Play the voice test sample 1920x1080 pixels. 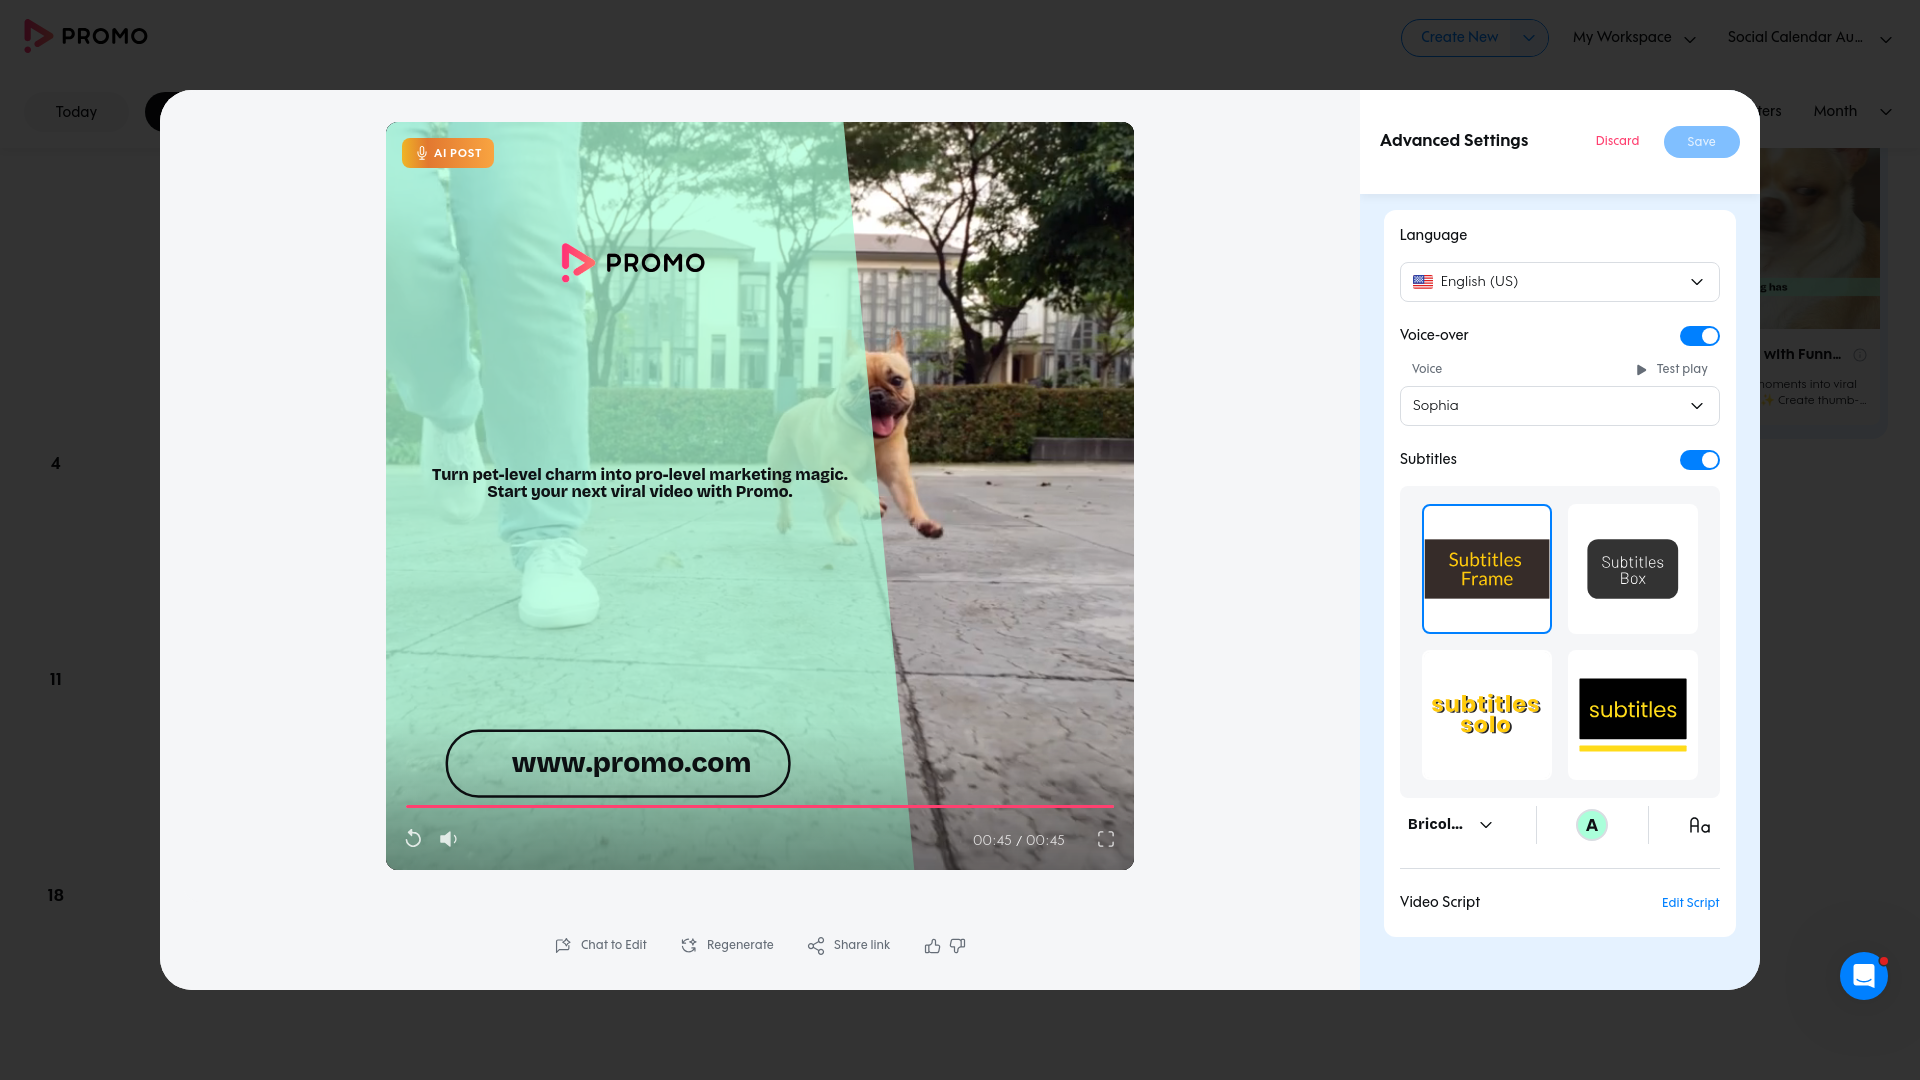tap(1671, 369)
